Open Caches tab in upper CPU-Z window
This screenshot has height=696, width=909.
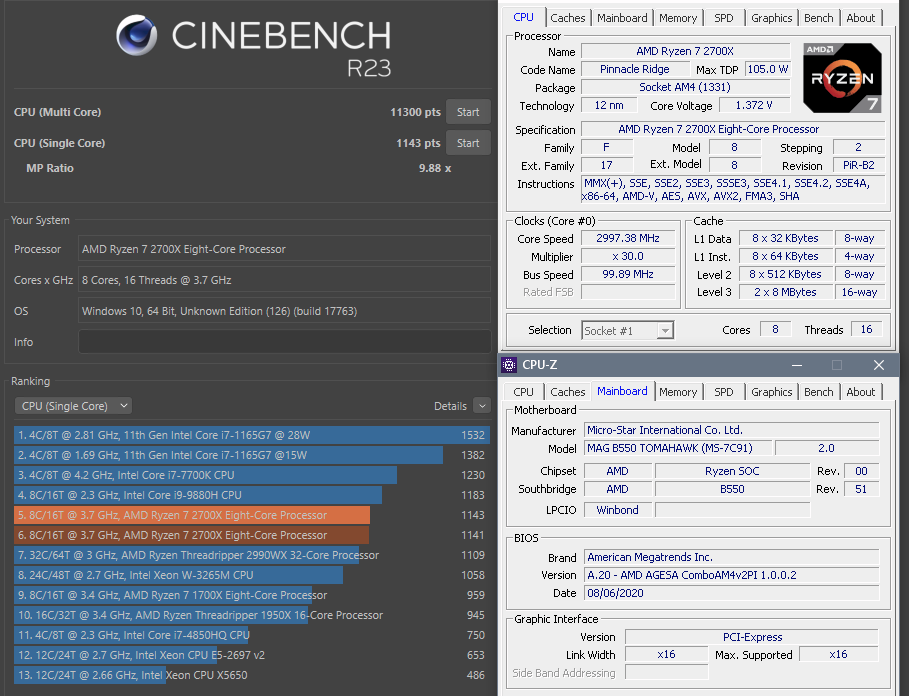(x=568, y=18)
